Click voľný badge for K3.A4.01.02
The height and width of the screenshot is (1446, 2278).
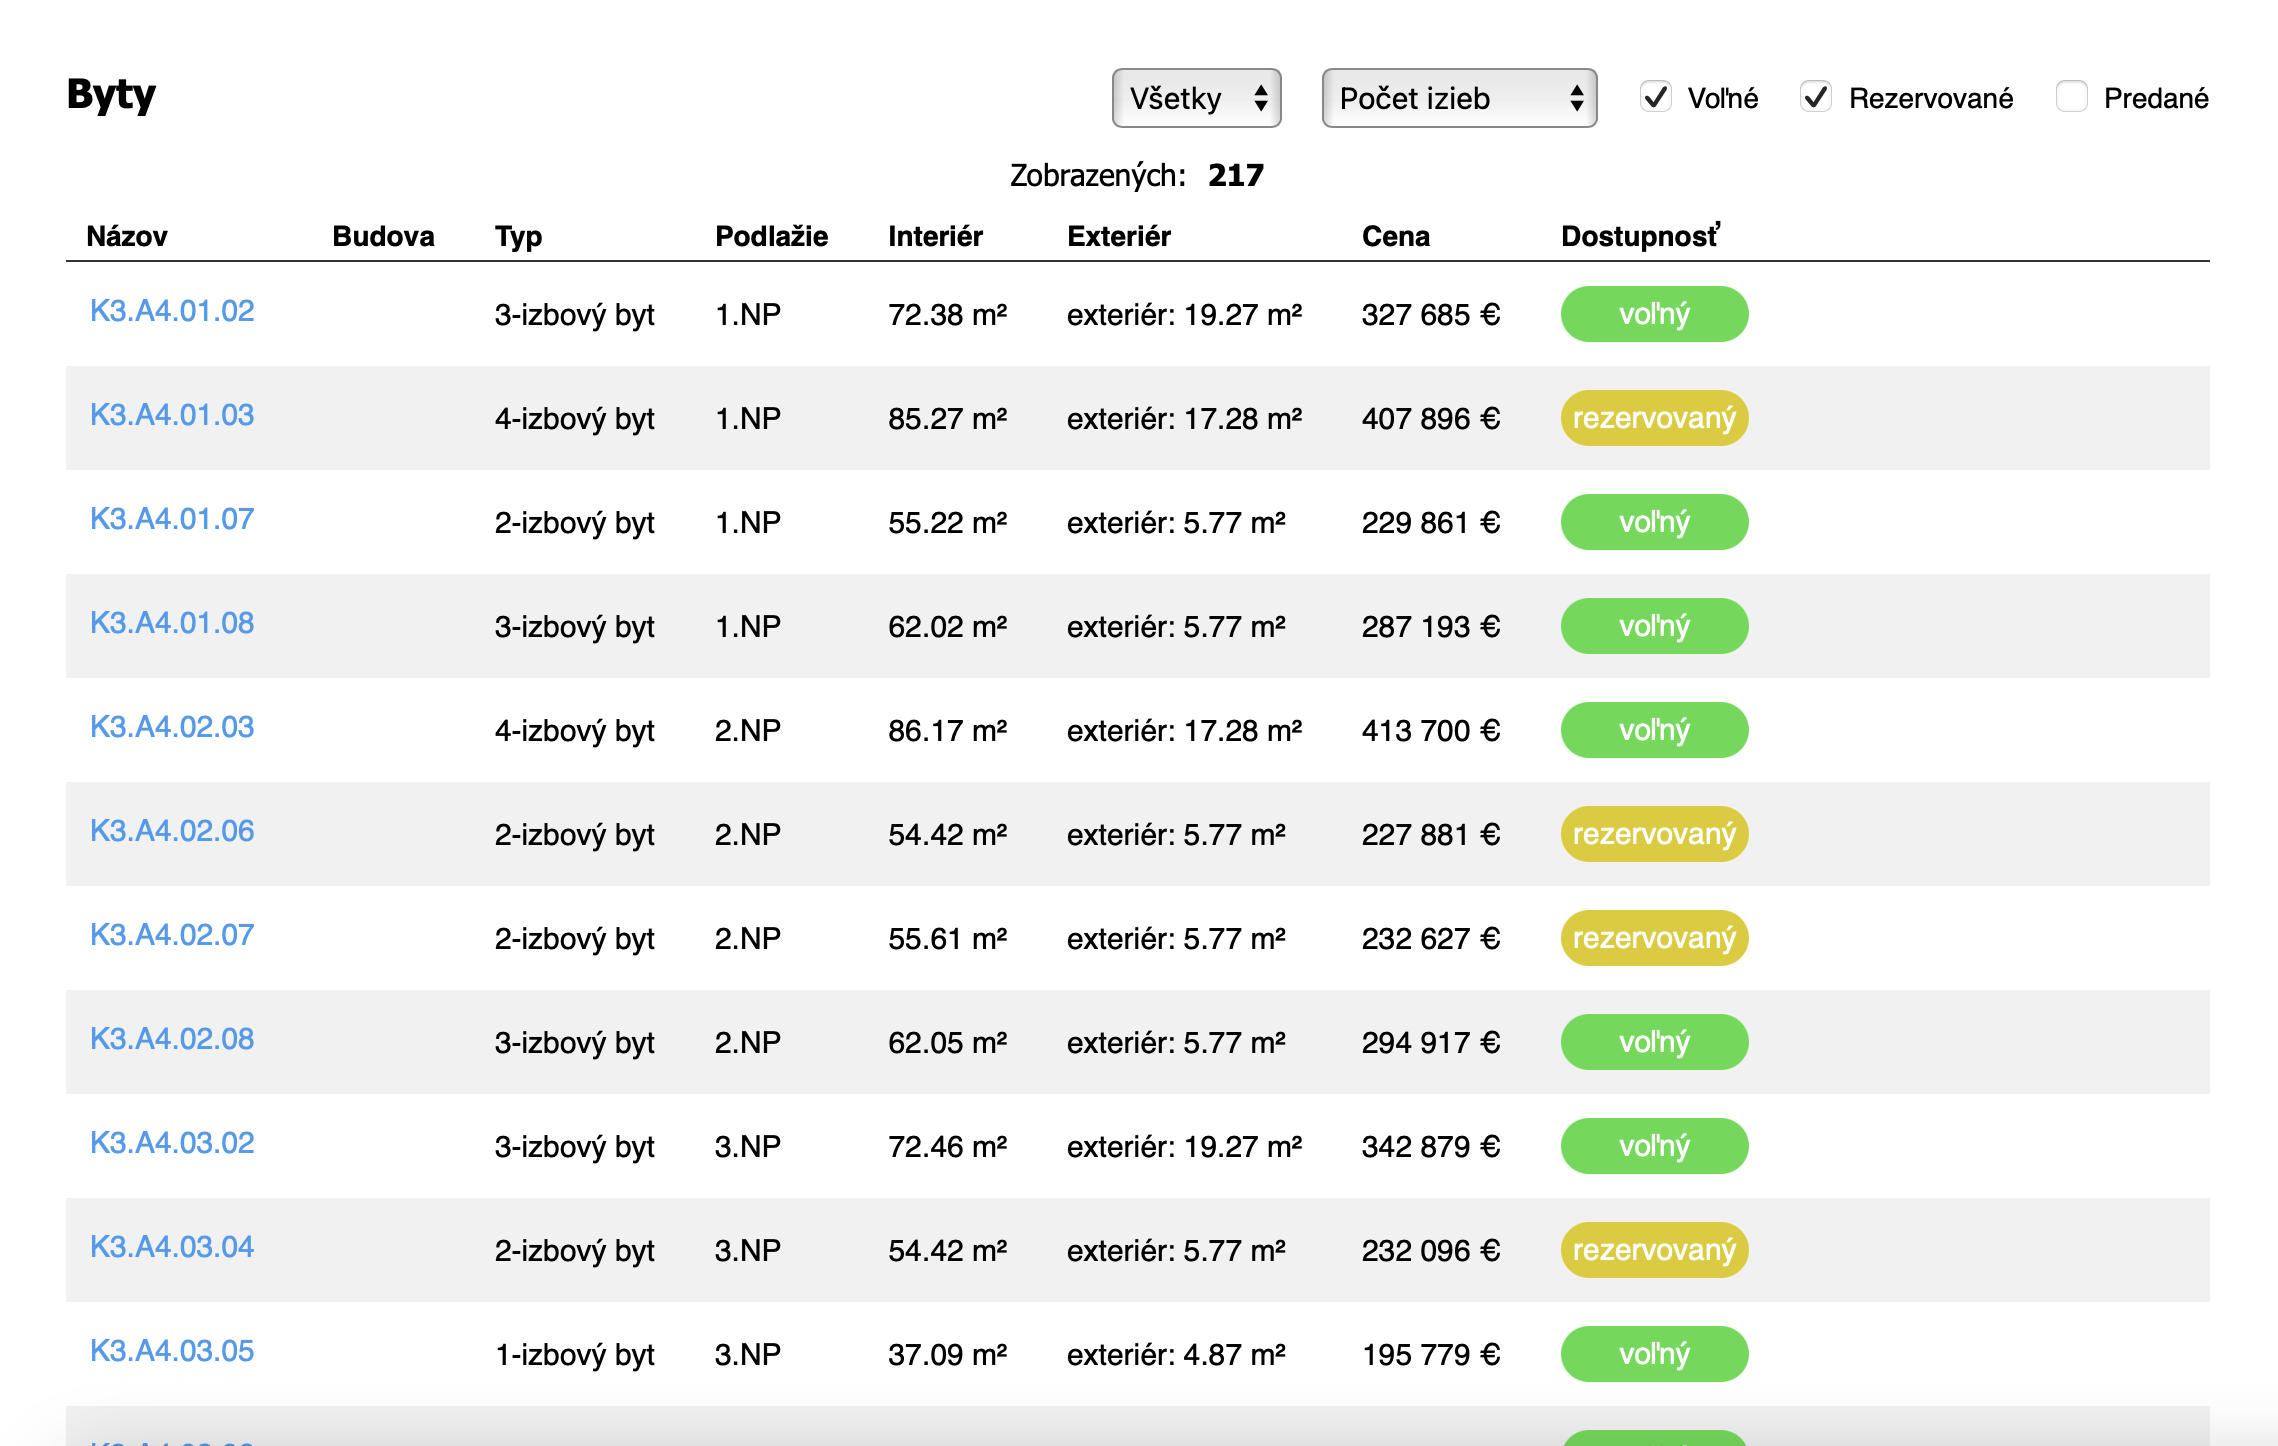[1654, 314]
